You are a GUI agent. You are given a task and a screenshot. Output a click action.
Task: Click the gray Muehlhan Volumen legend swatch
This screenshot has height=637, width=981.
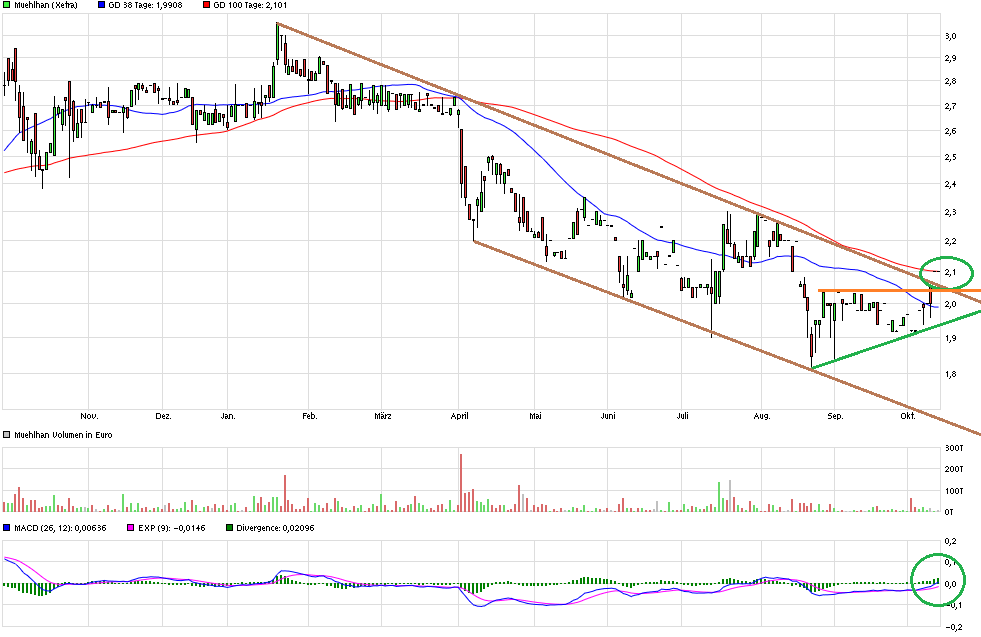coord(7,435)
